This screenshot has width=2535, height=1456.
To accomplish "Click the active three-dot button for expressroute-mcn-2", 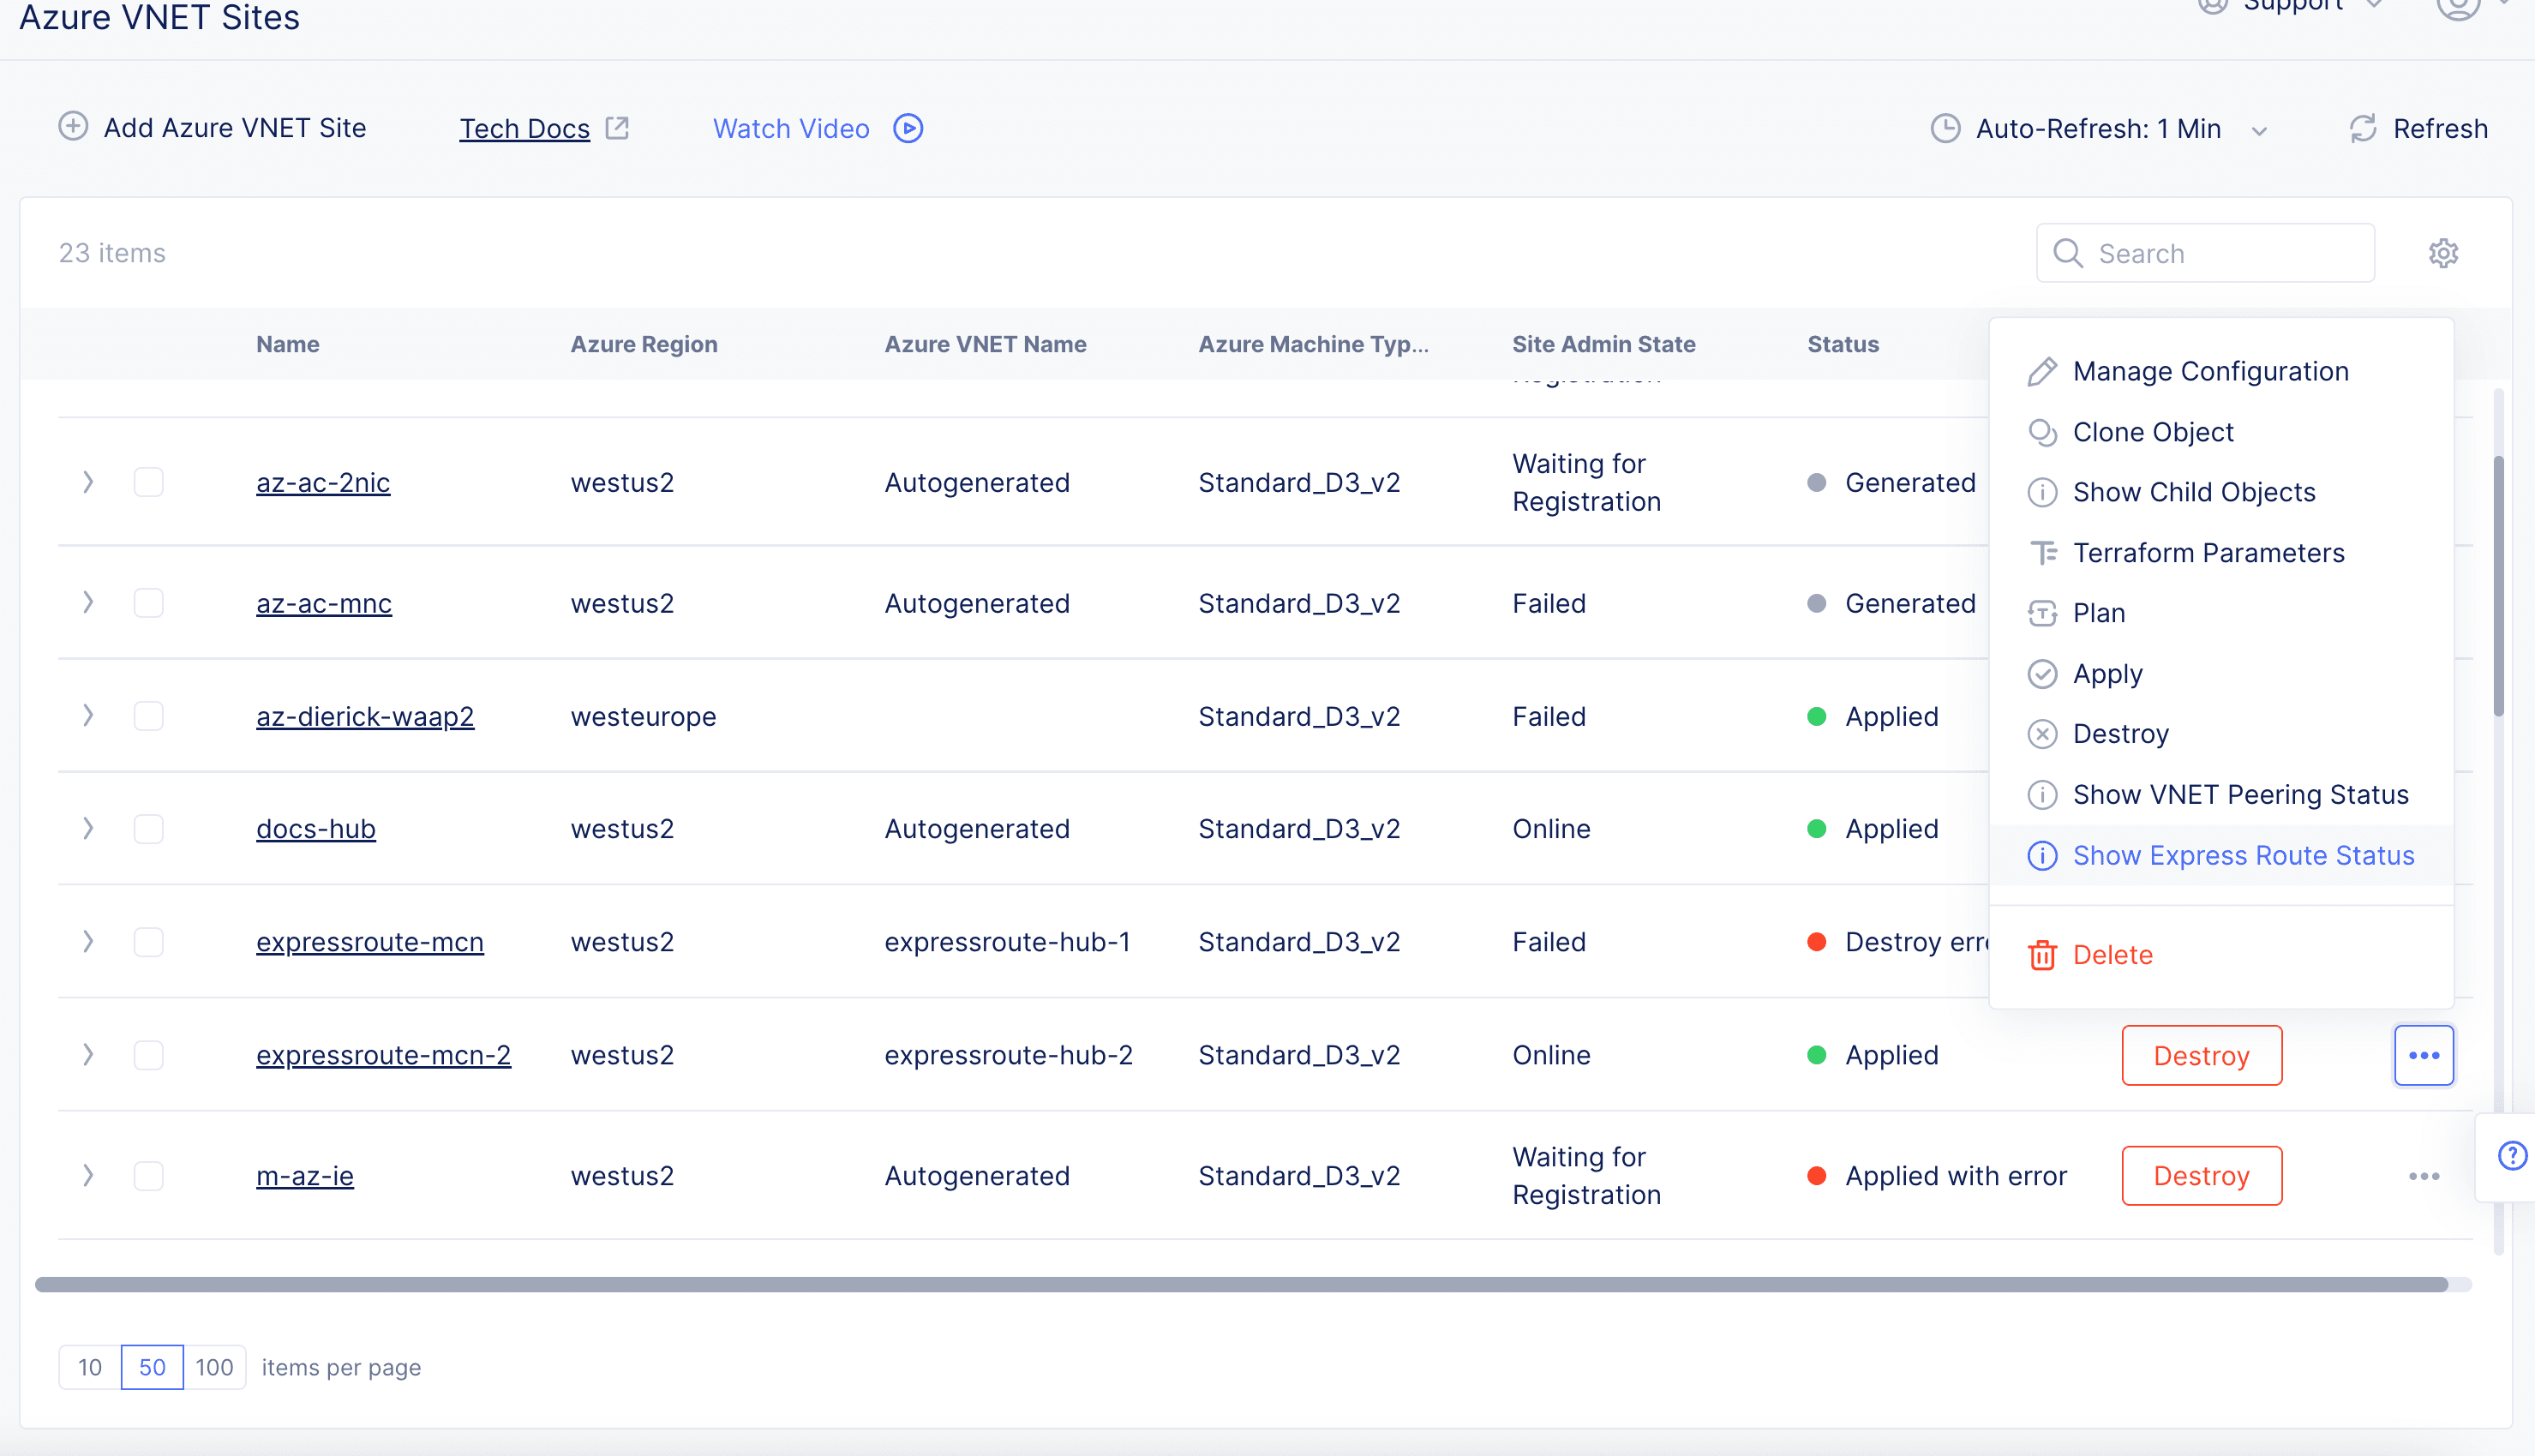I will click(2424, 1056).
